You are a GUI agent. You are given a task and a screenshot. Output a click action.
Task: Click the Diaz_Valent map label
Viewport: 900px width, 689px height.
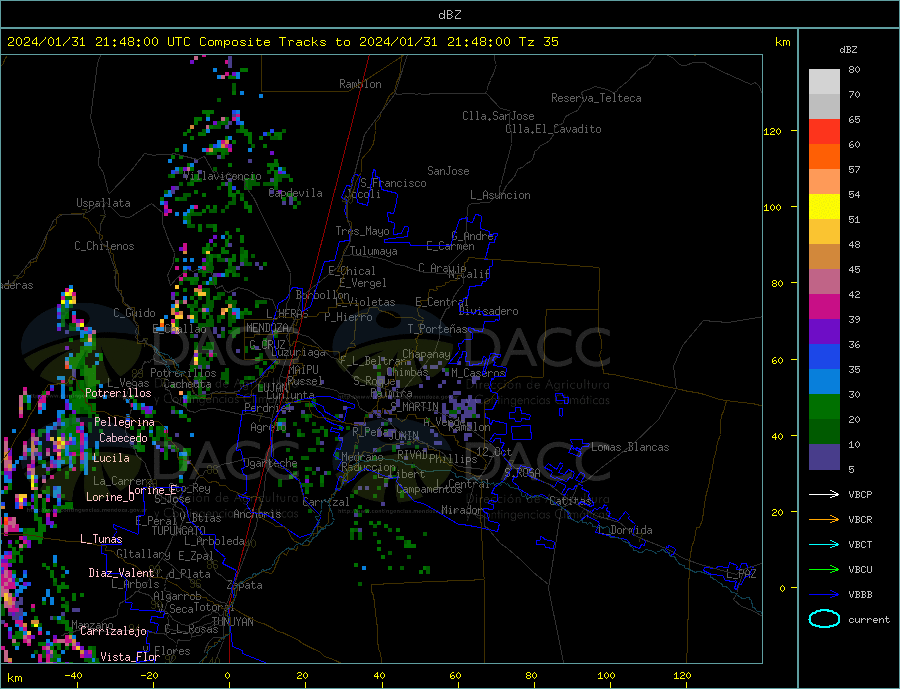point(121,572)
